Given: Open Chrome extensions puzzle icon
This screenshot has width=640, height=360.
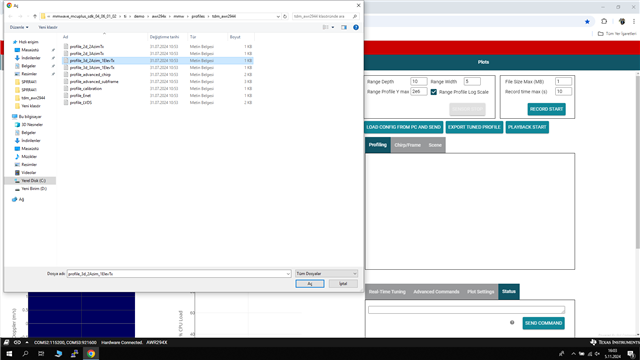Looking at the screenshot, I should point(604,22).
